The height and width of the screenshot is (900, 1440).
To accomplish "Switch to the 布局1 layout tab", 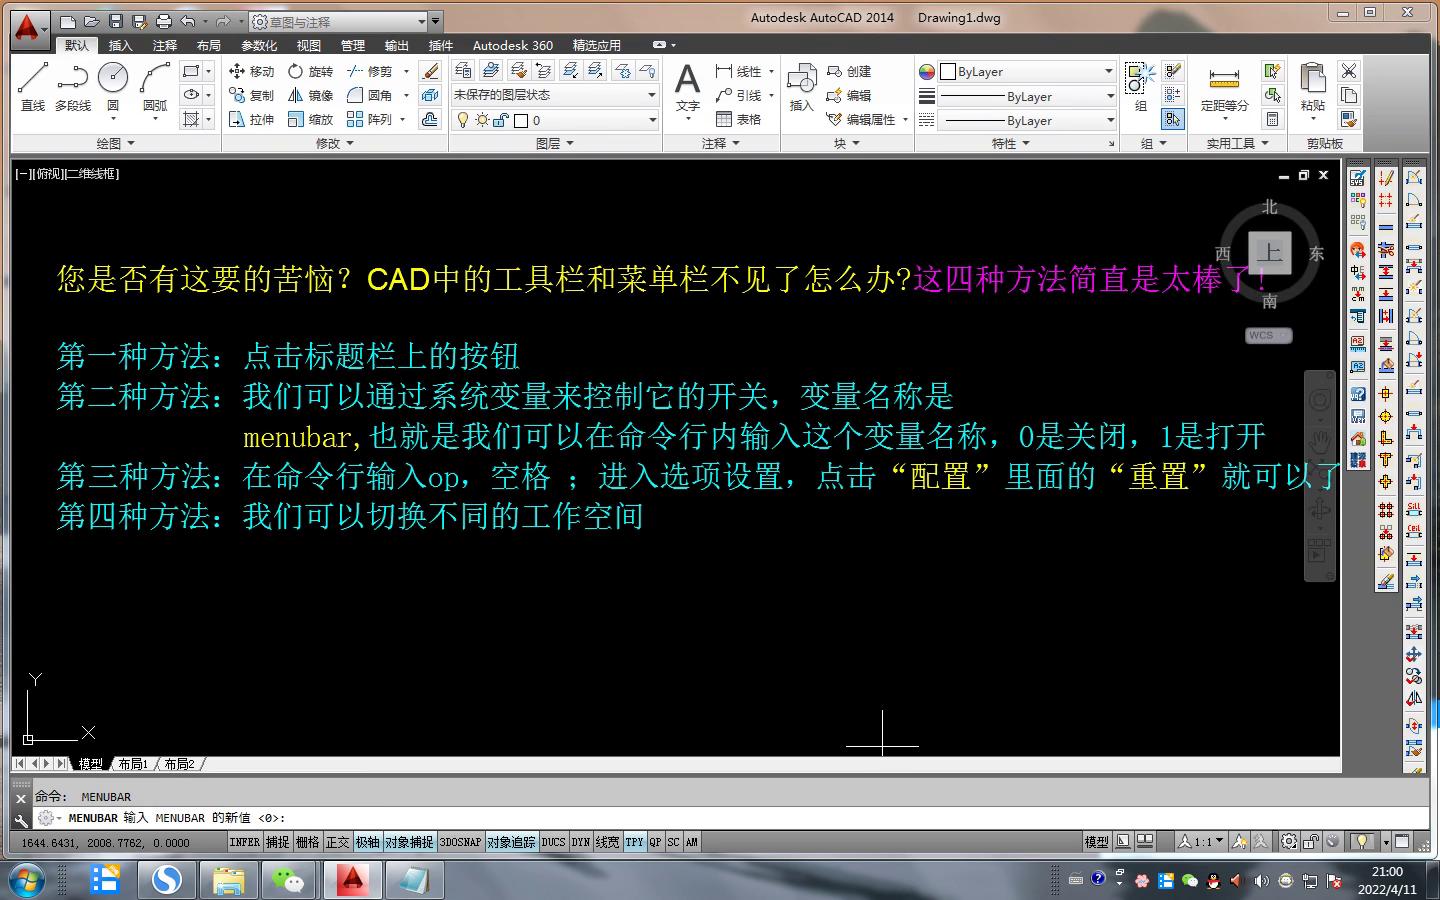I will coord(132,764).
